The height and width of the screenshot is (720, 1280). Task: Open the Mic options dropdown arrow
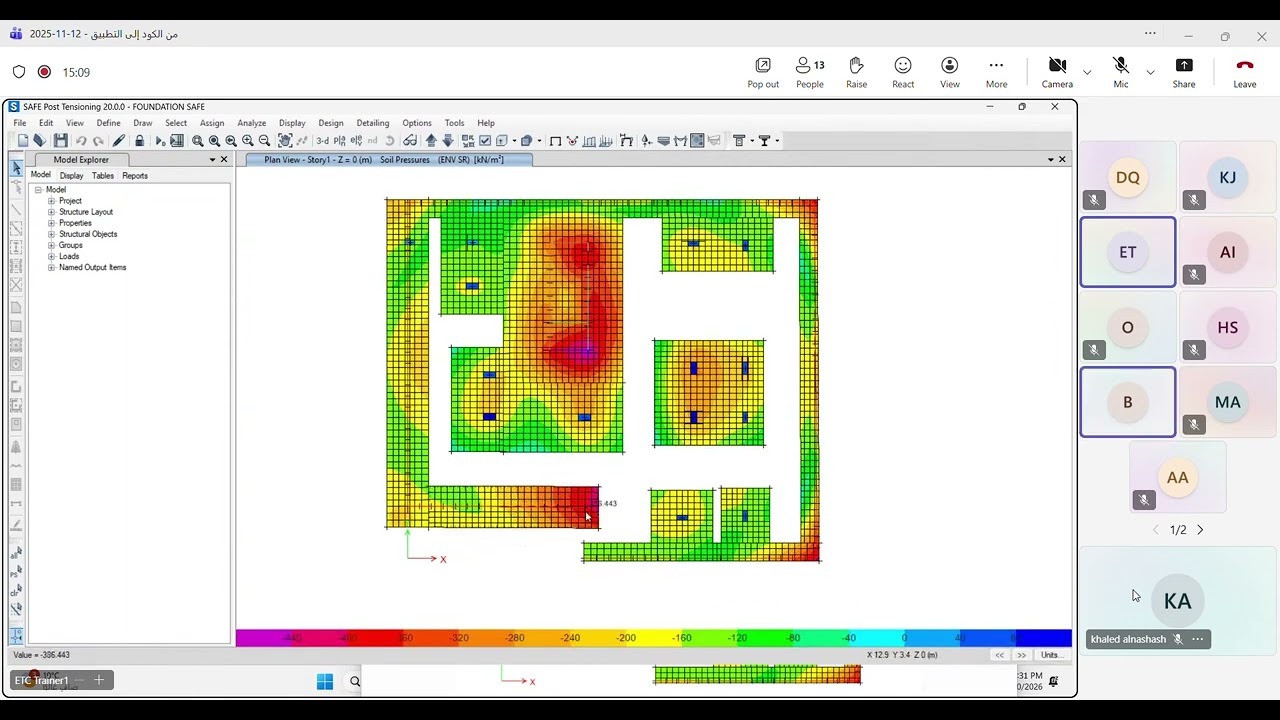point(1150,72)
